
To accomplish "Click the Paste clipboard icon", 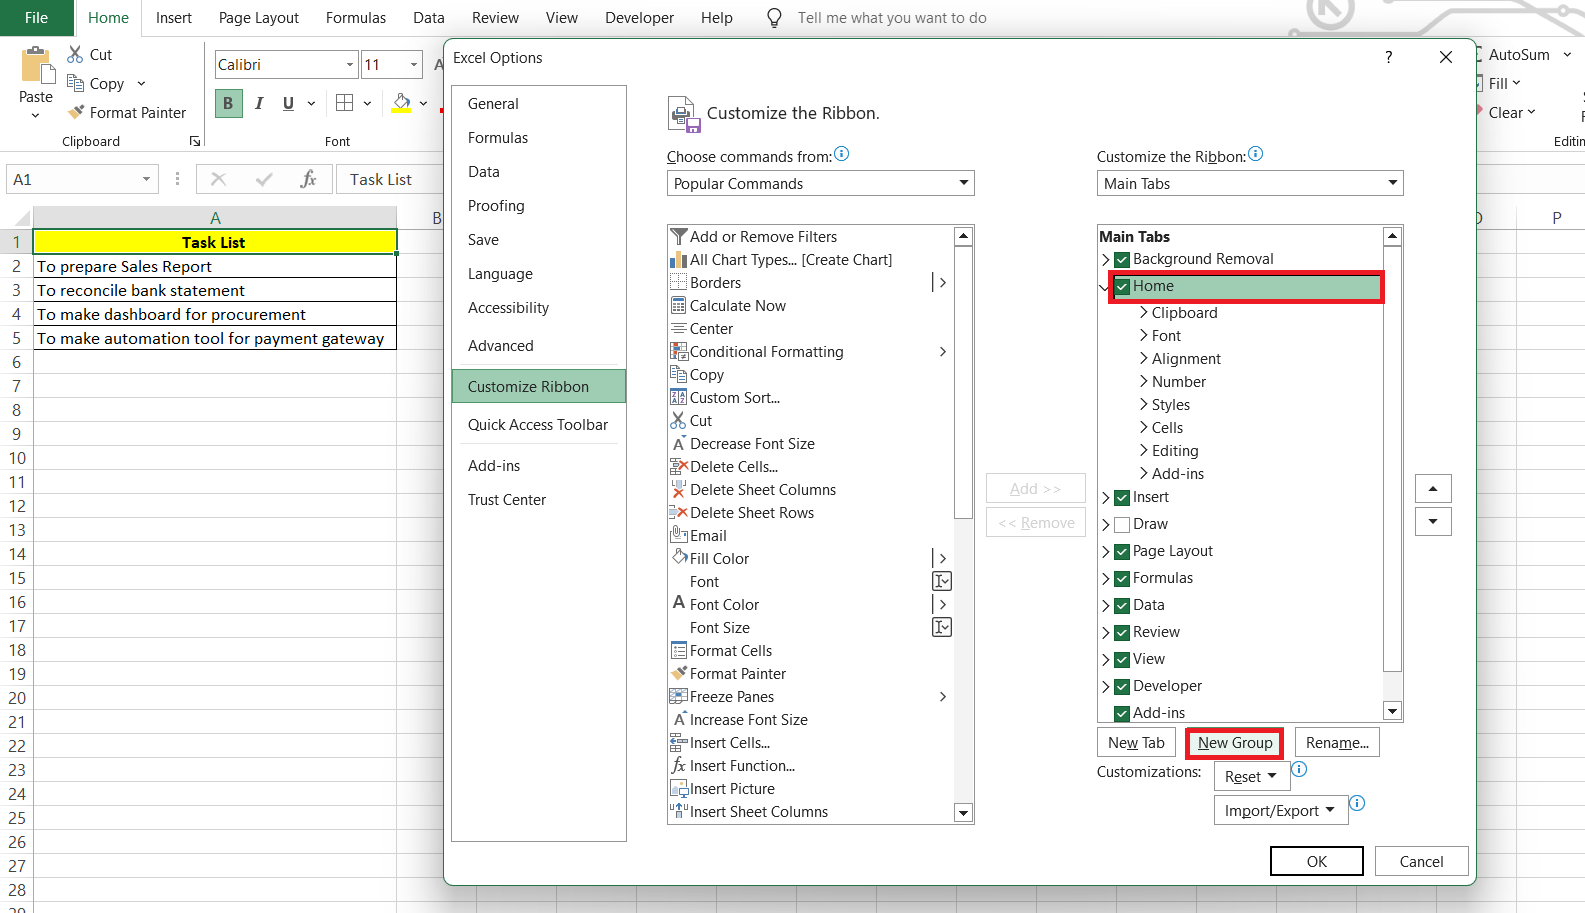I will tap(37, 66).
